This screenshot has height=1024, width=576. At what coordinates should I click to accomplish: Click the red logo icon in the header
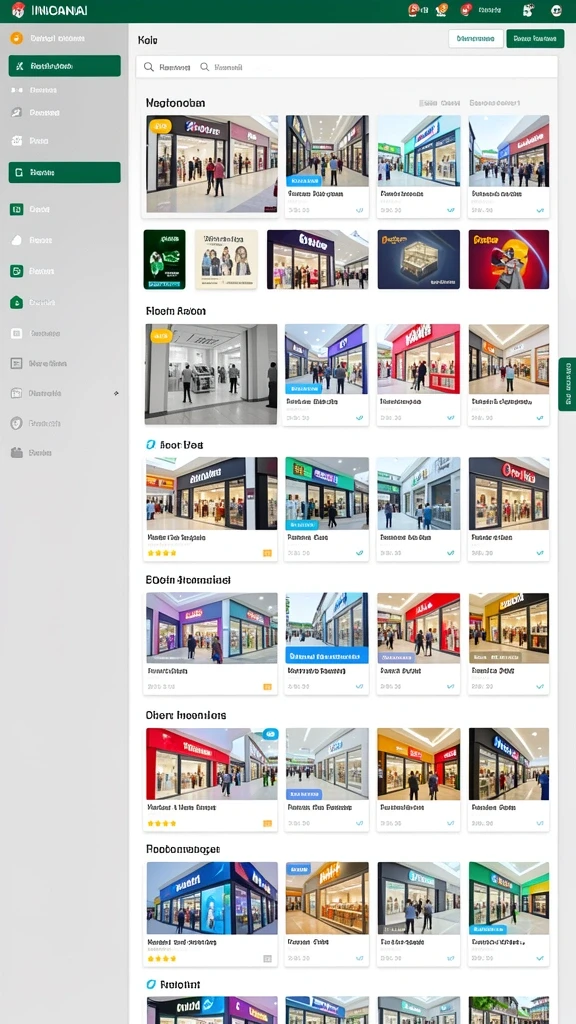tap(18, 9)
